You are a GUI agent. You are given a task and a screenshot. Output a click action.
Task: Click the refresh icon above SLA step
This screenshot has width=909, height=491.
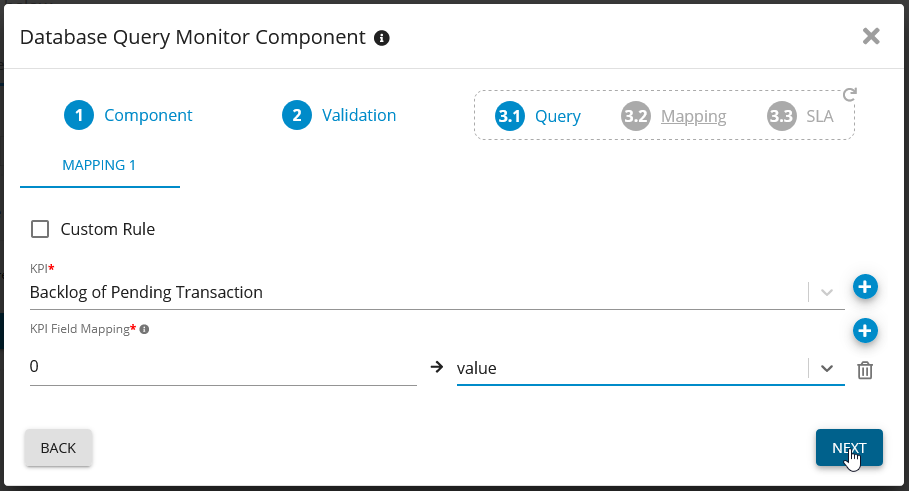[849, 95]
